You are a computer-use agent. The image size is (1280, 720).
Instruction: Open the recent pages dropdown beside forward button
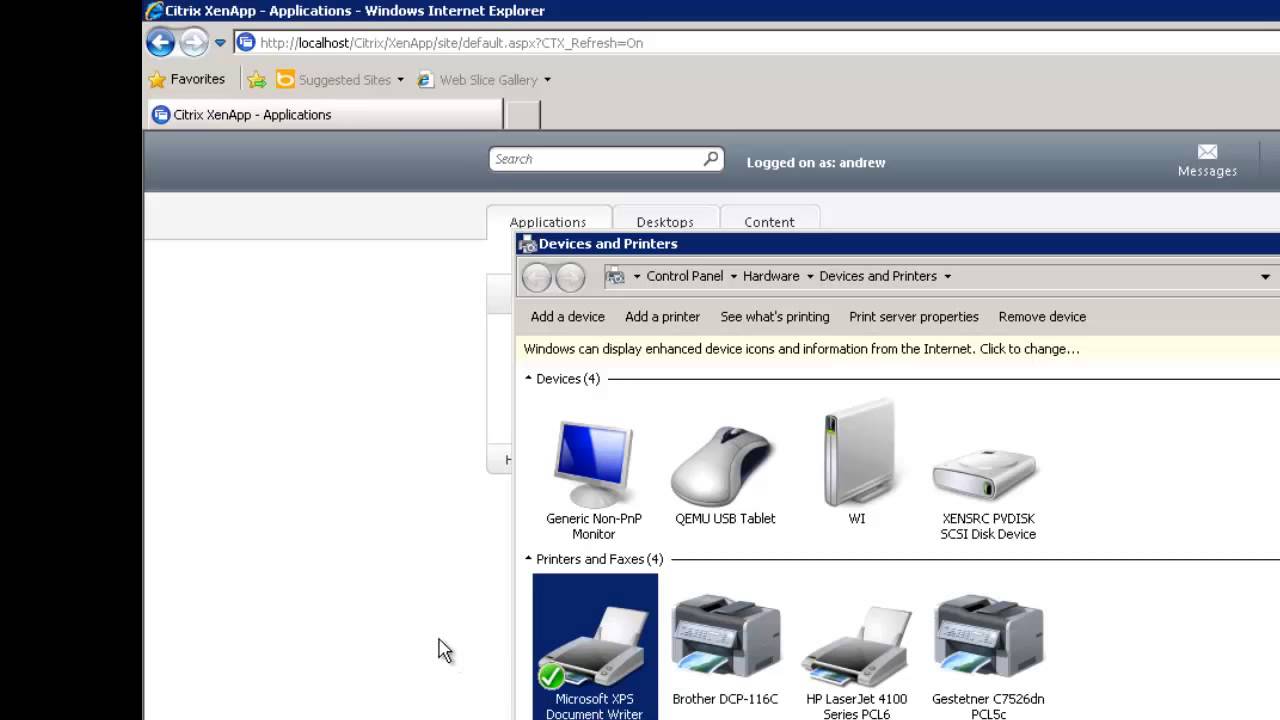pos(220,43)
